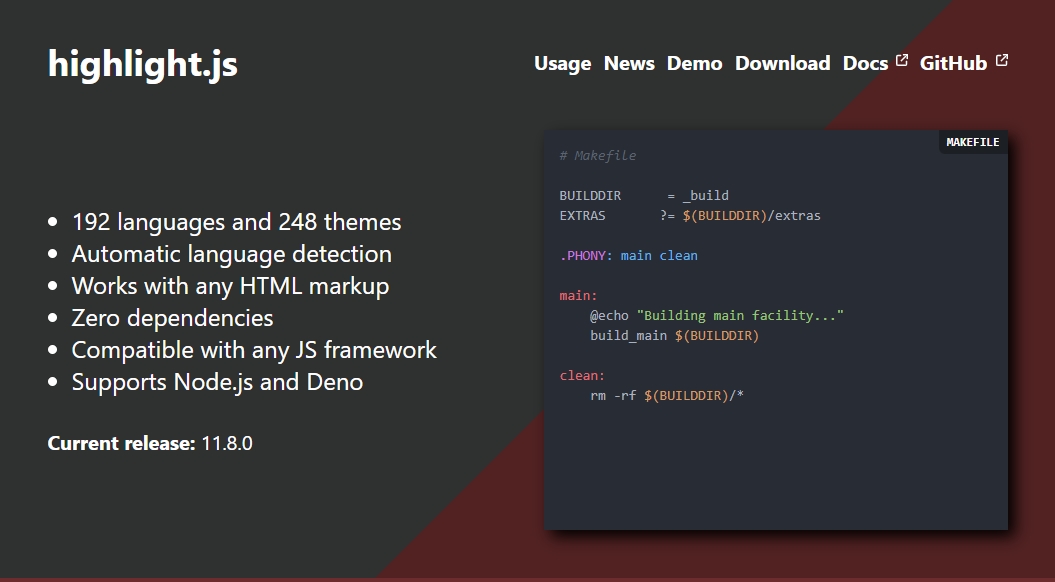Click external-link icon next to GitHub

(x=1002, y=60)
